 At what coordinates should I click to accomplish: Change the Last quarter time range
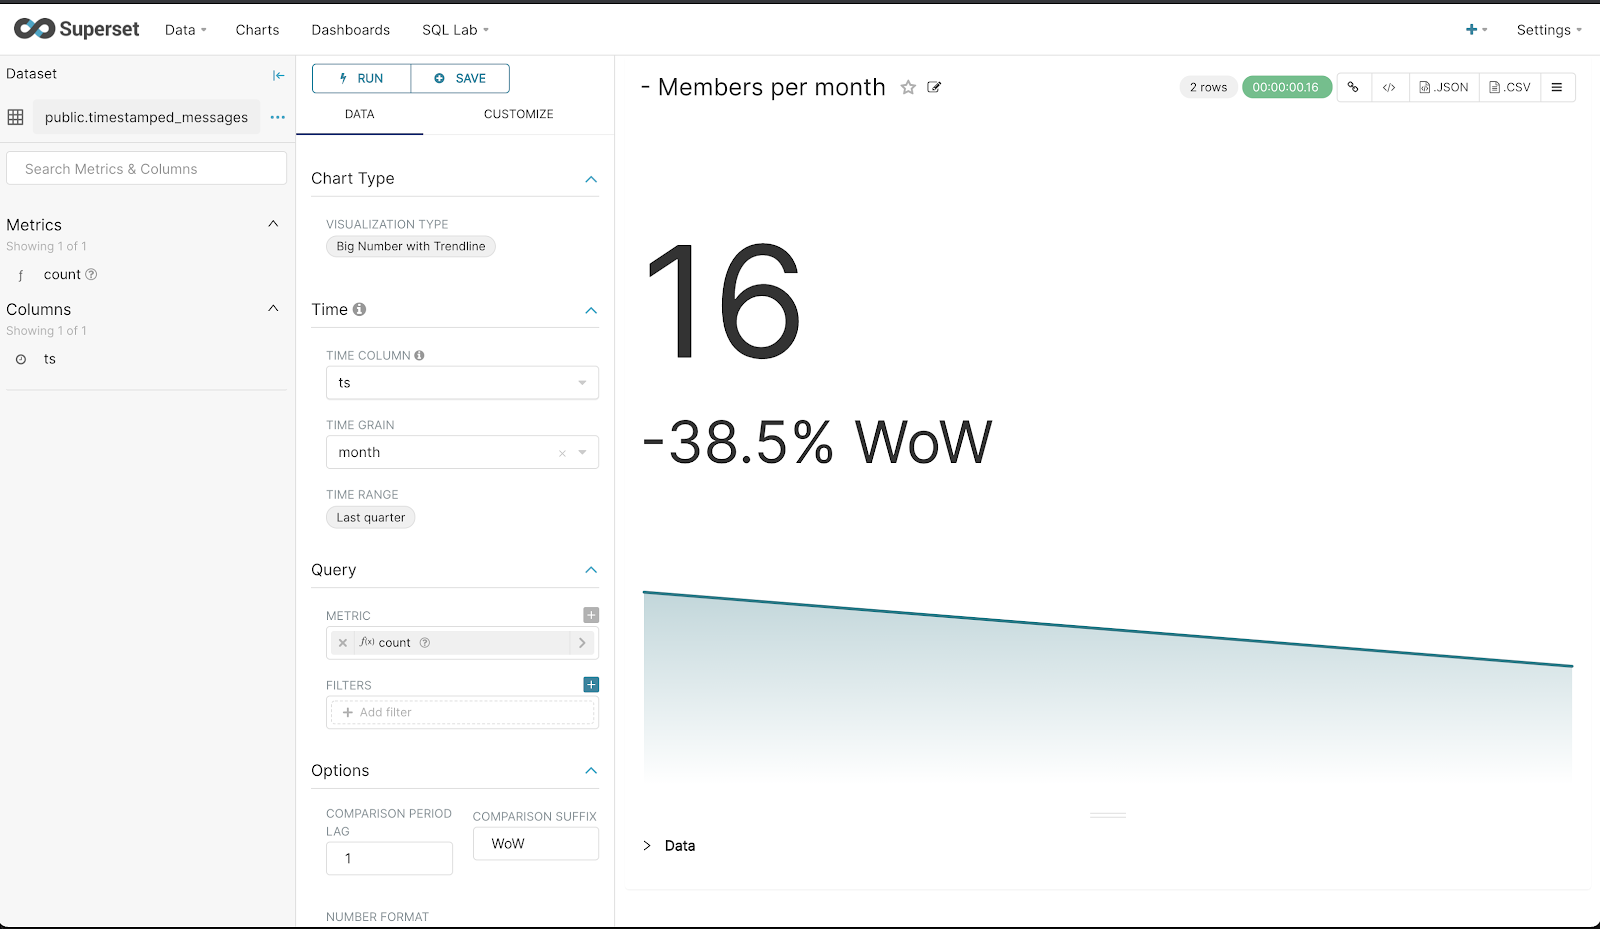tap(370, 517)
